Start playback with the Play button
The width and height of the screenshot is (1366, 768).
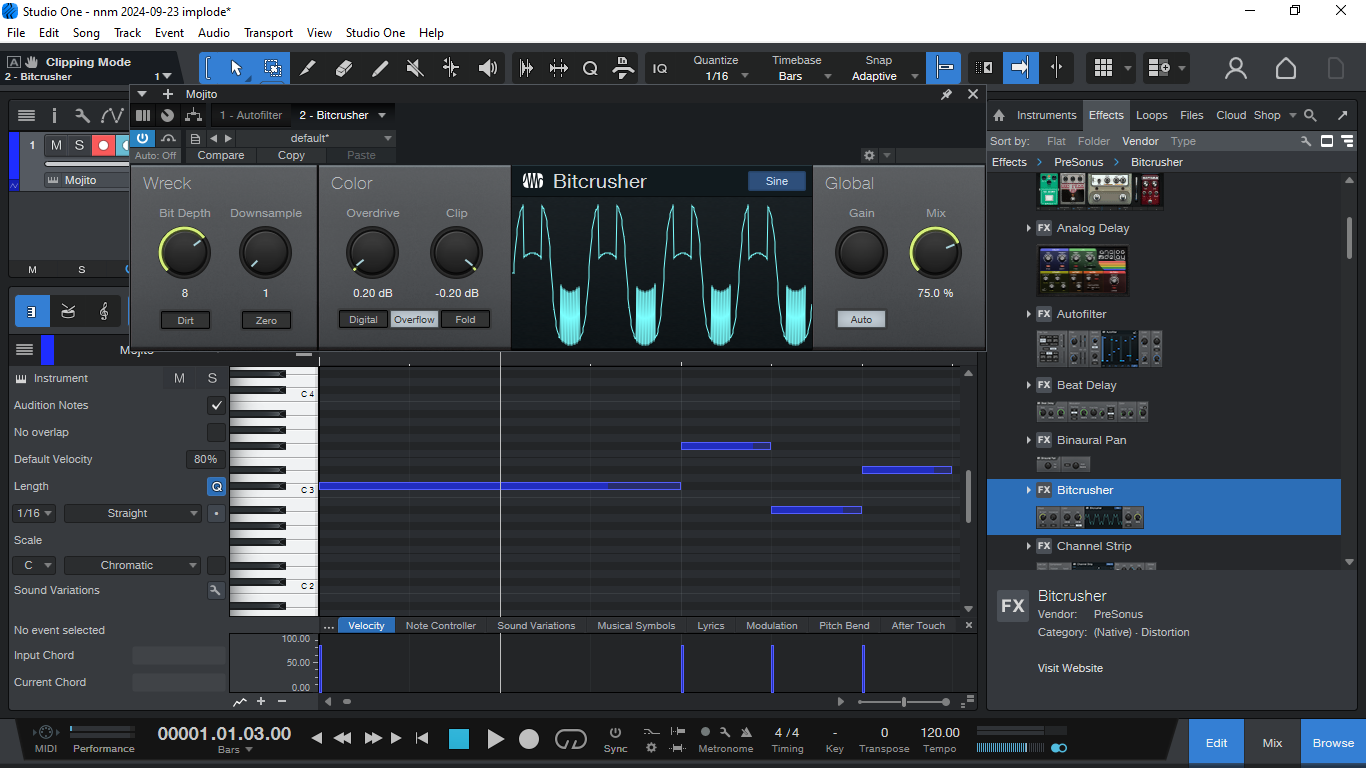pyautogui.click(x=495, y=739)
